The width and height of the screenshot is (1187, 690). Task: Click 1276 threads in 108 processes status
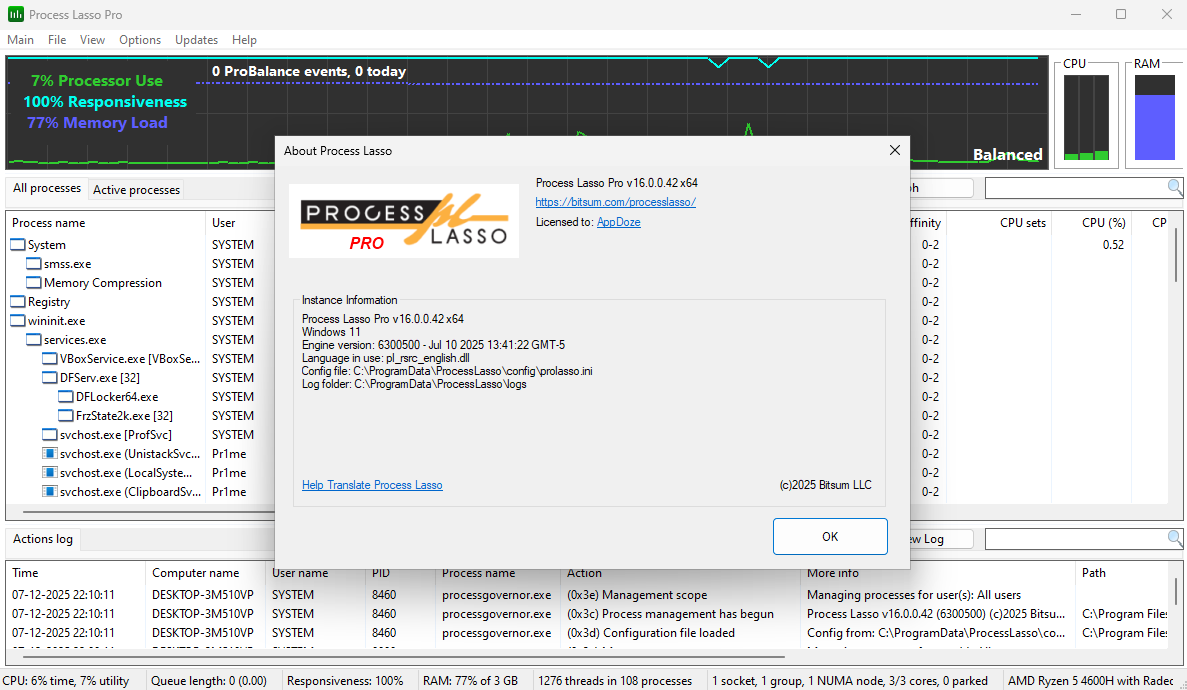(615, 680)
